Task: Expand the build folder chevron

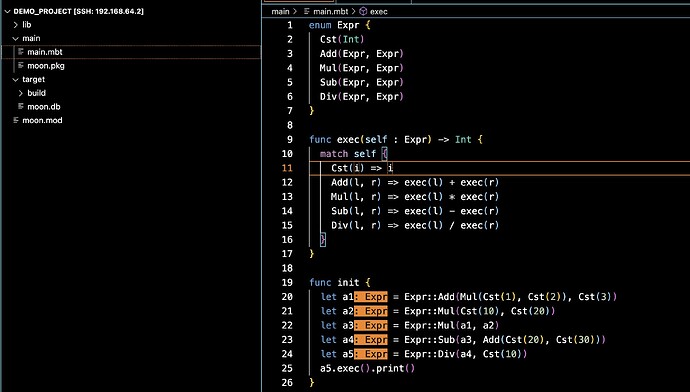Action: point(21,93)
